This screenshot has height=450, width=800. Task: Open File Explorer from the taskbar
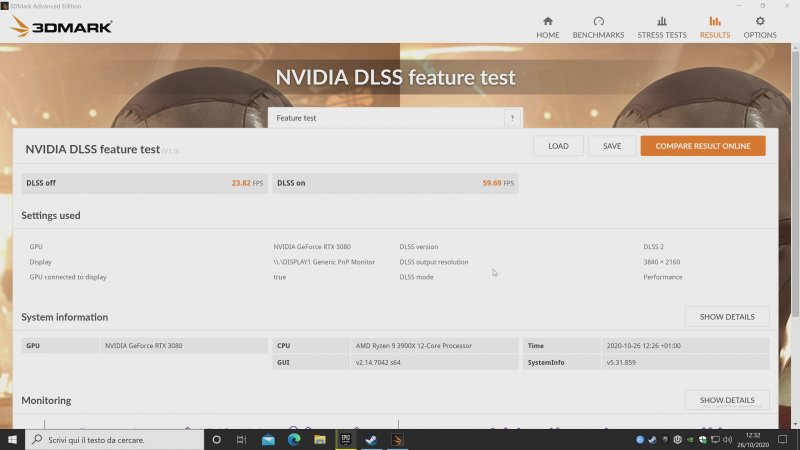click(x=320, y=439)
